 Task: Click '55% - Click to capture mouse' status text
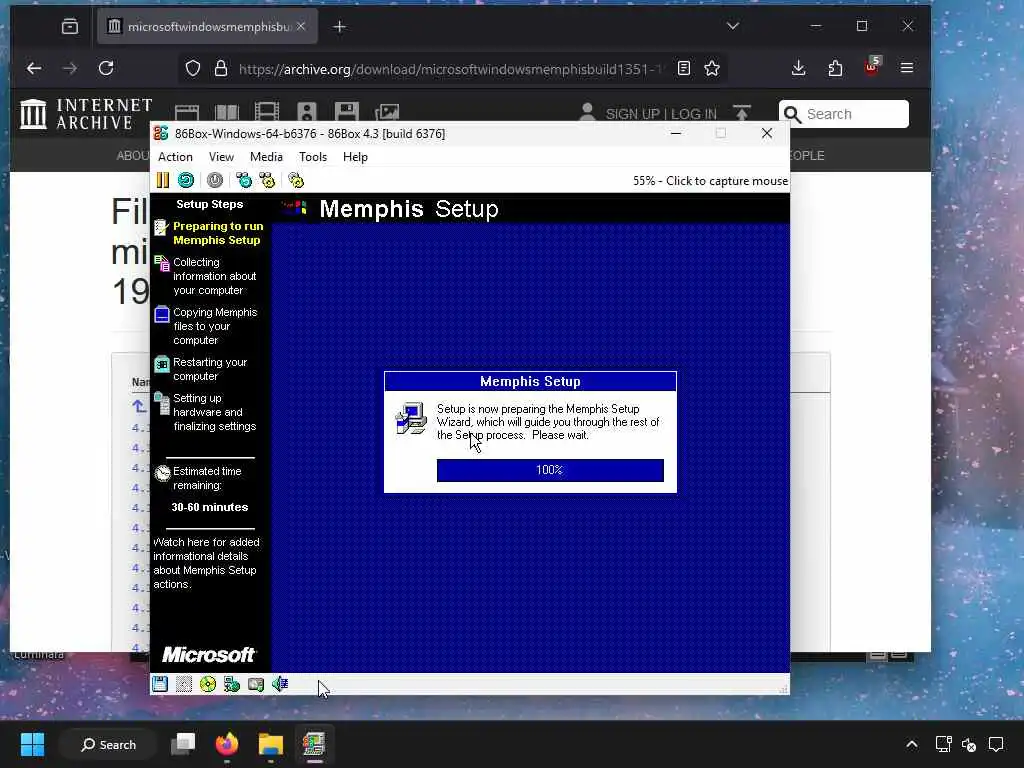click(710, 181)
